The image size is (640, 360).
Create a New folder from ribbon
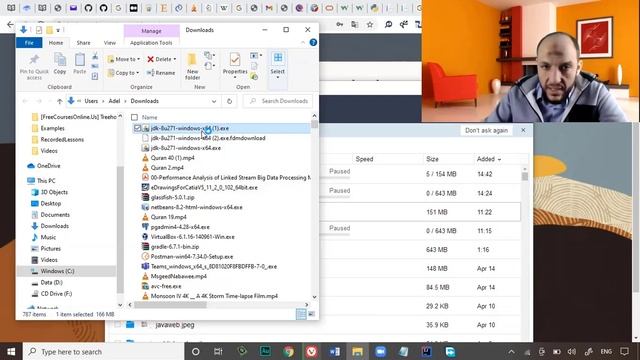(192, 66)
